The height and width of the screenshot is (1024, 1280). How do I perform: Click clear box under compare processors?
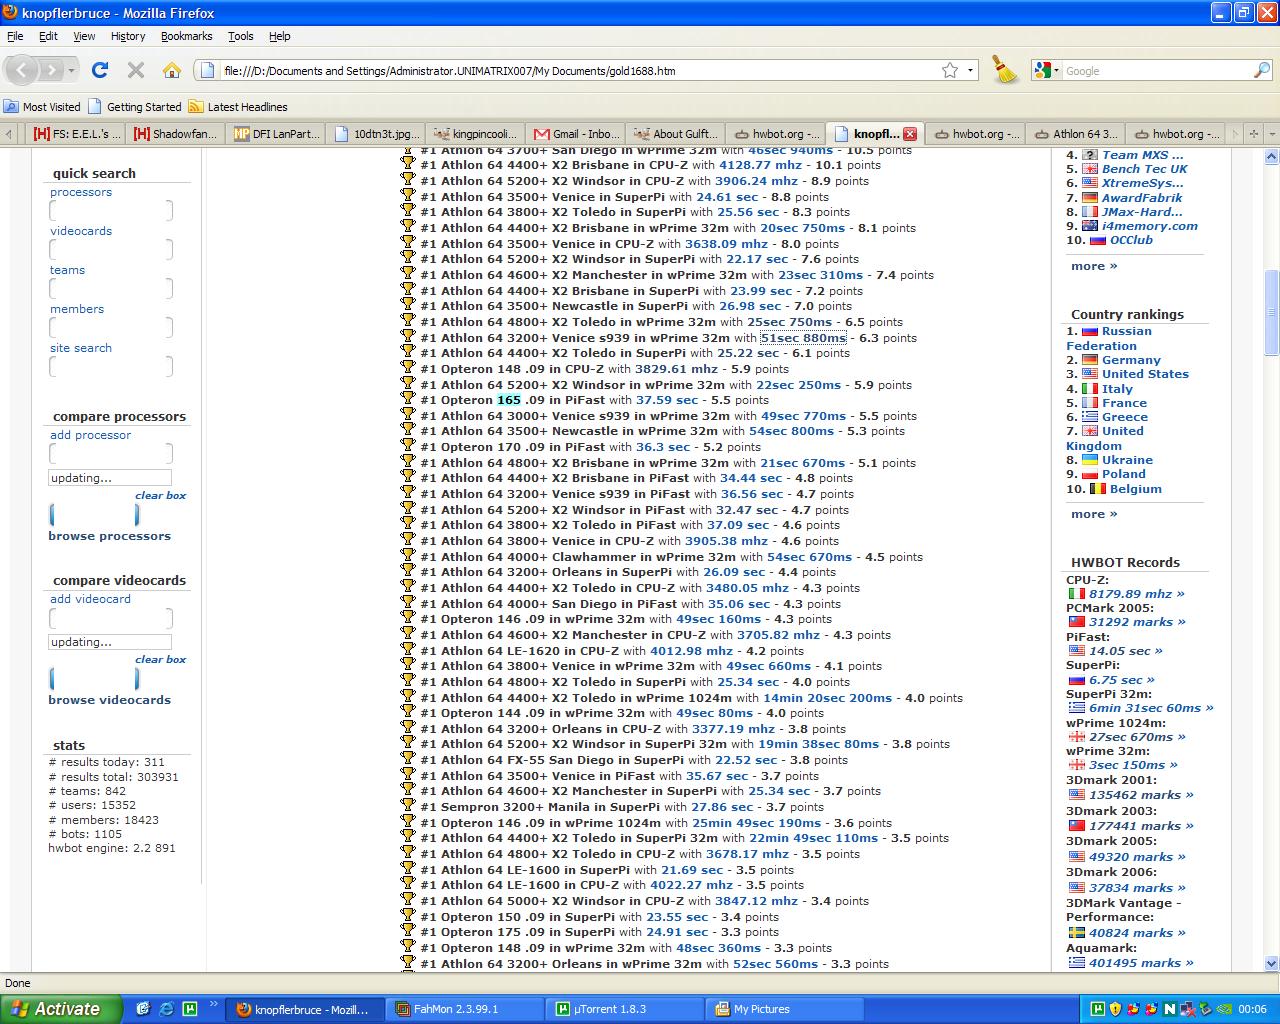[160, 496]
